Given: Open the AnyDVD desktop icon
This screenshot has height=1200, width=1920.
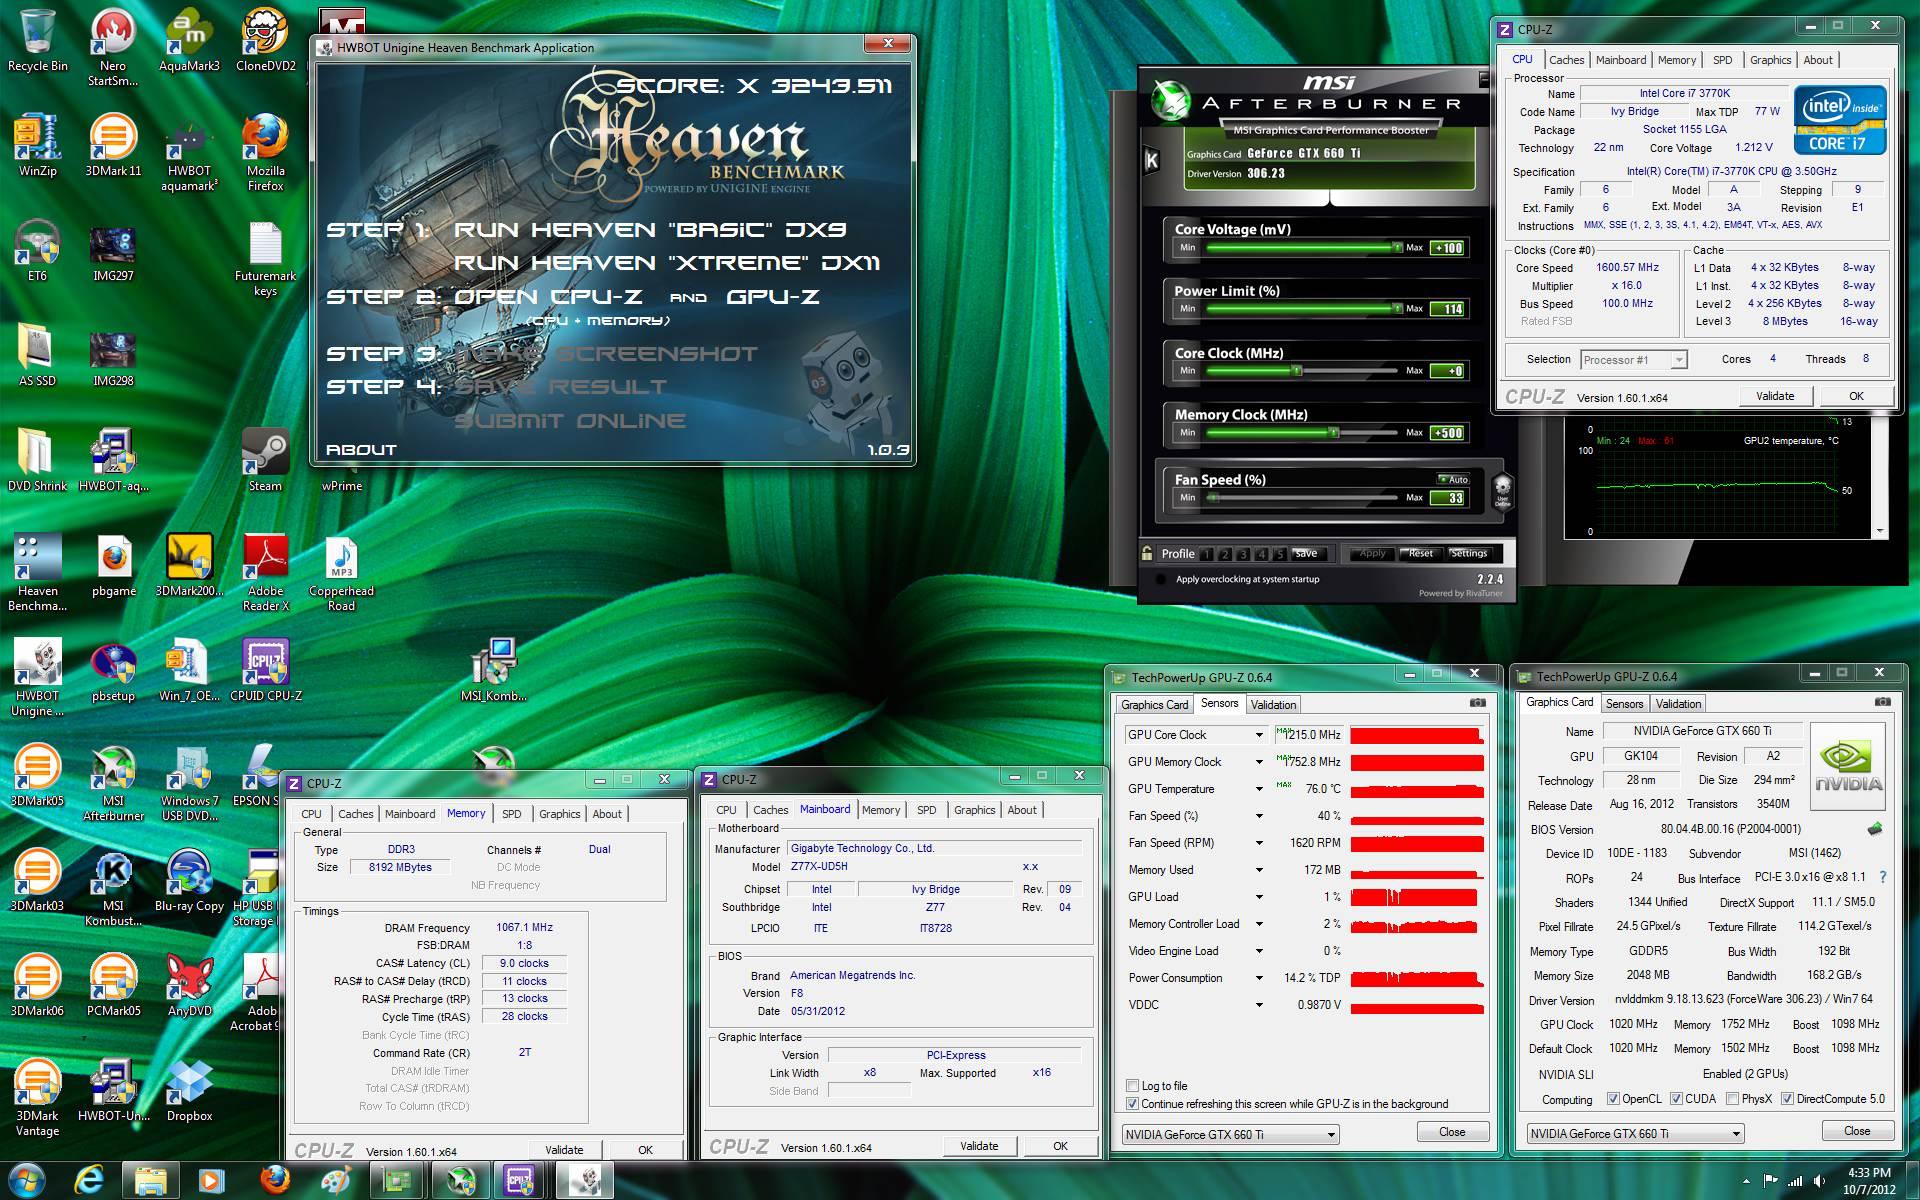Looking at the screenshot, I should (x=189, y=985).
